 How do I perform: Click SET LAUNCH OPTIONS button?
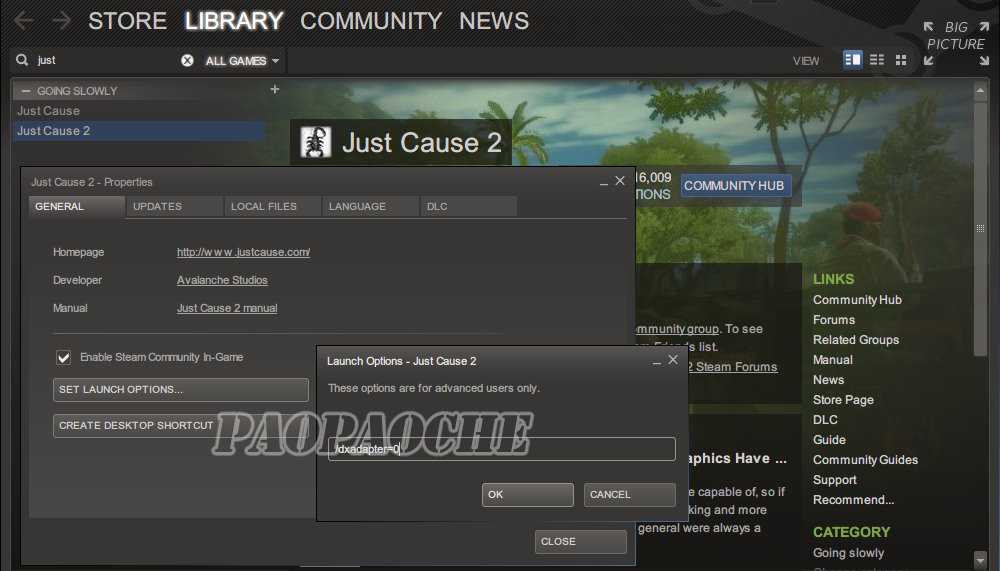click(180, 390)
